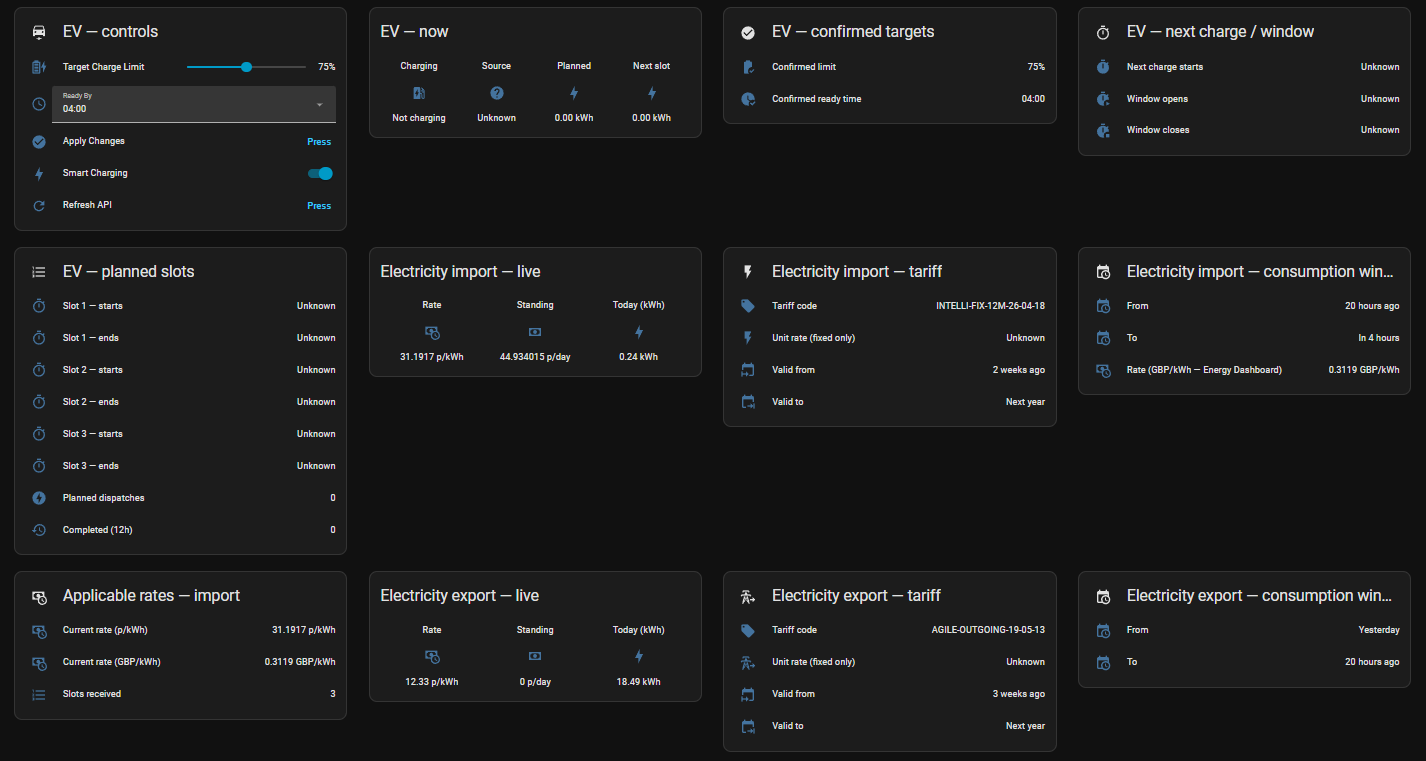Viewport: 1426px width, 761px height.
Task: Click the timer icon beside Slot 1 — starts
Action: click(x=39, y=306)
